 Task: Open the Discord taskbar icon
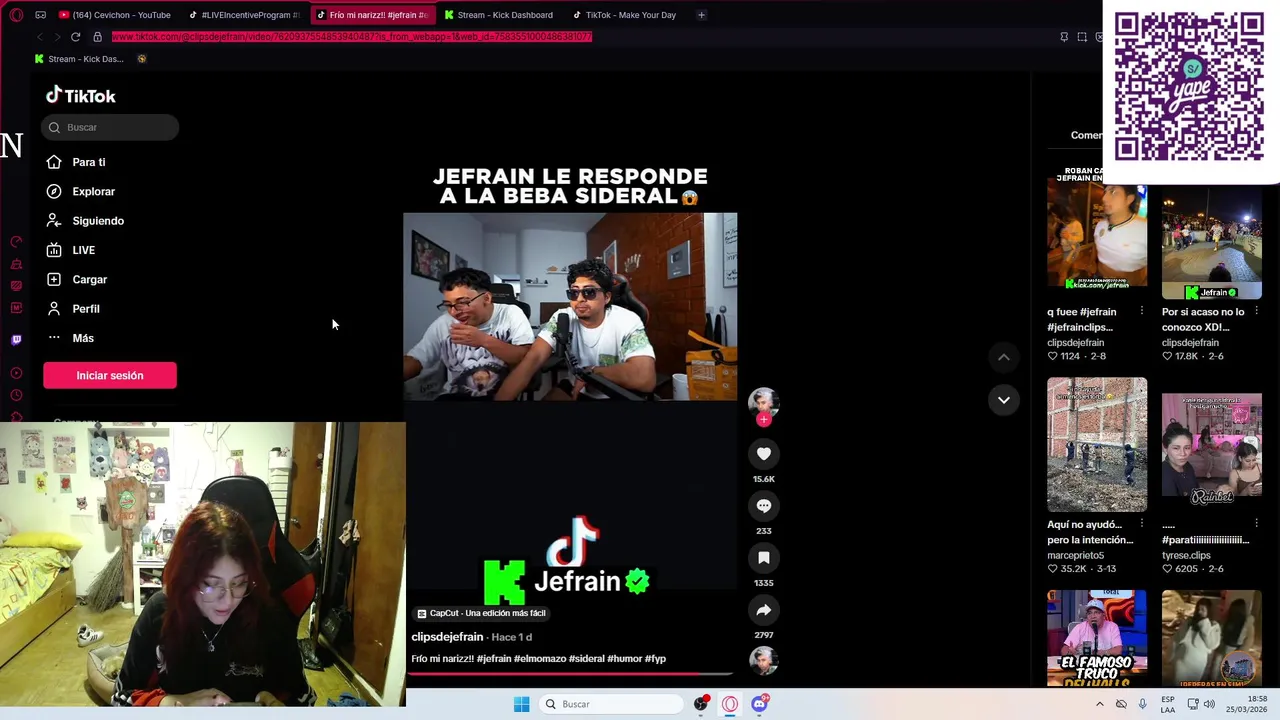[x=759, y=704]
